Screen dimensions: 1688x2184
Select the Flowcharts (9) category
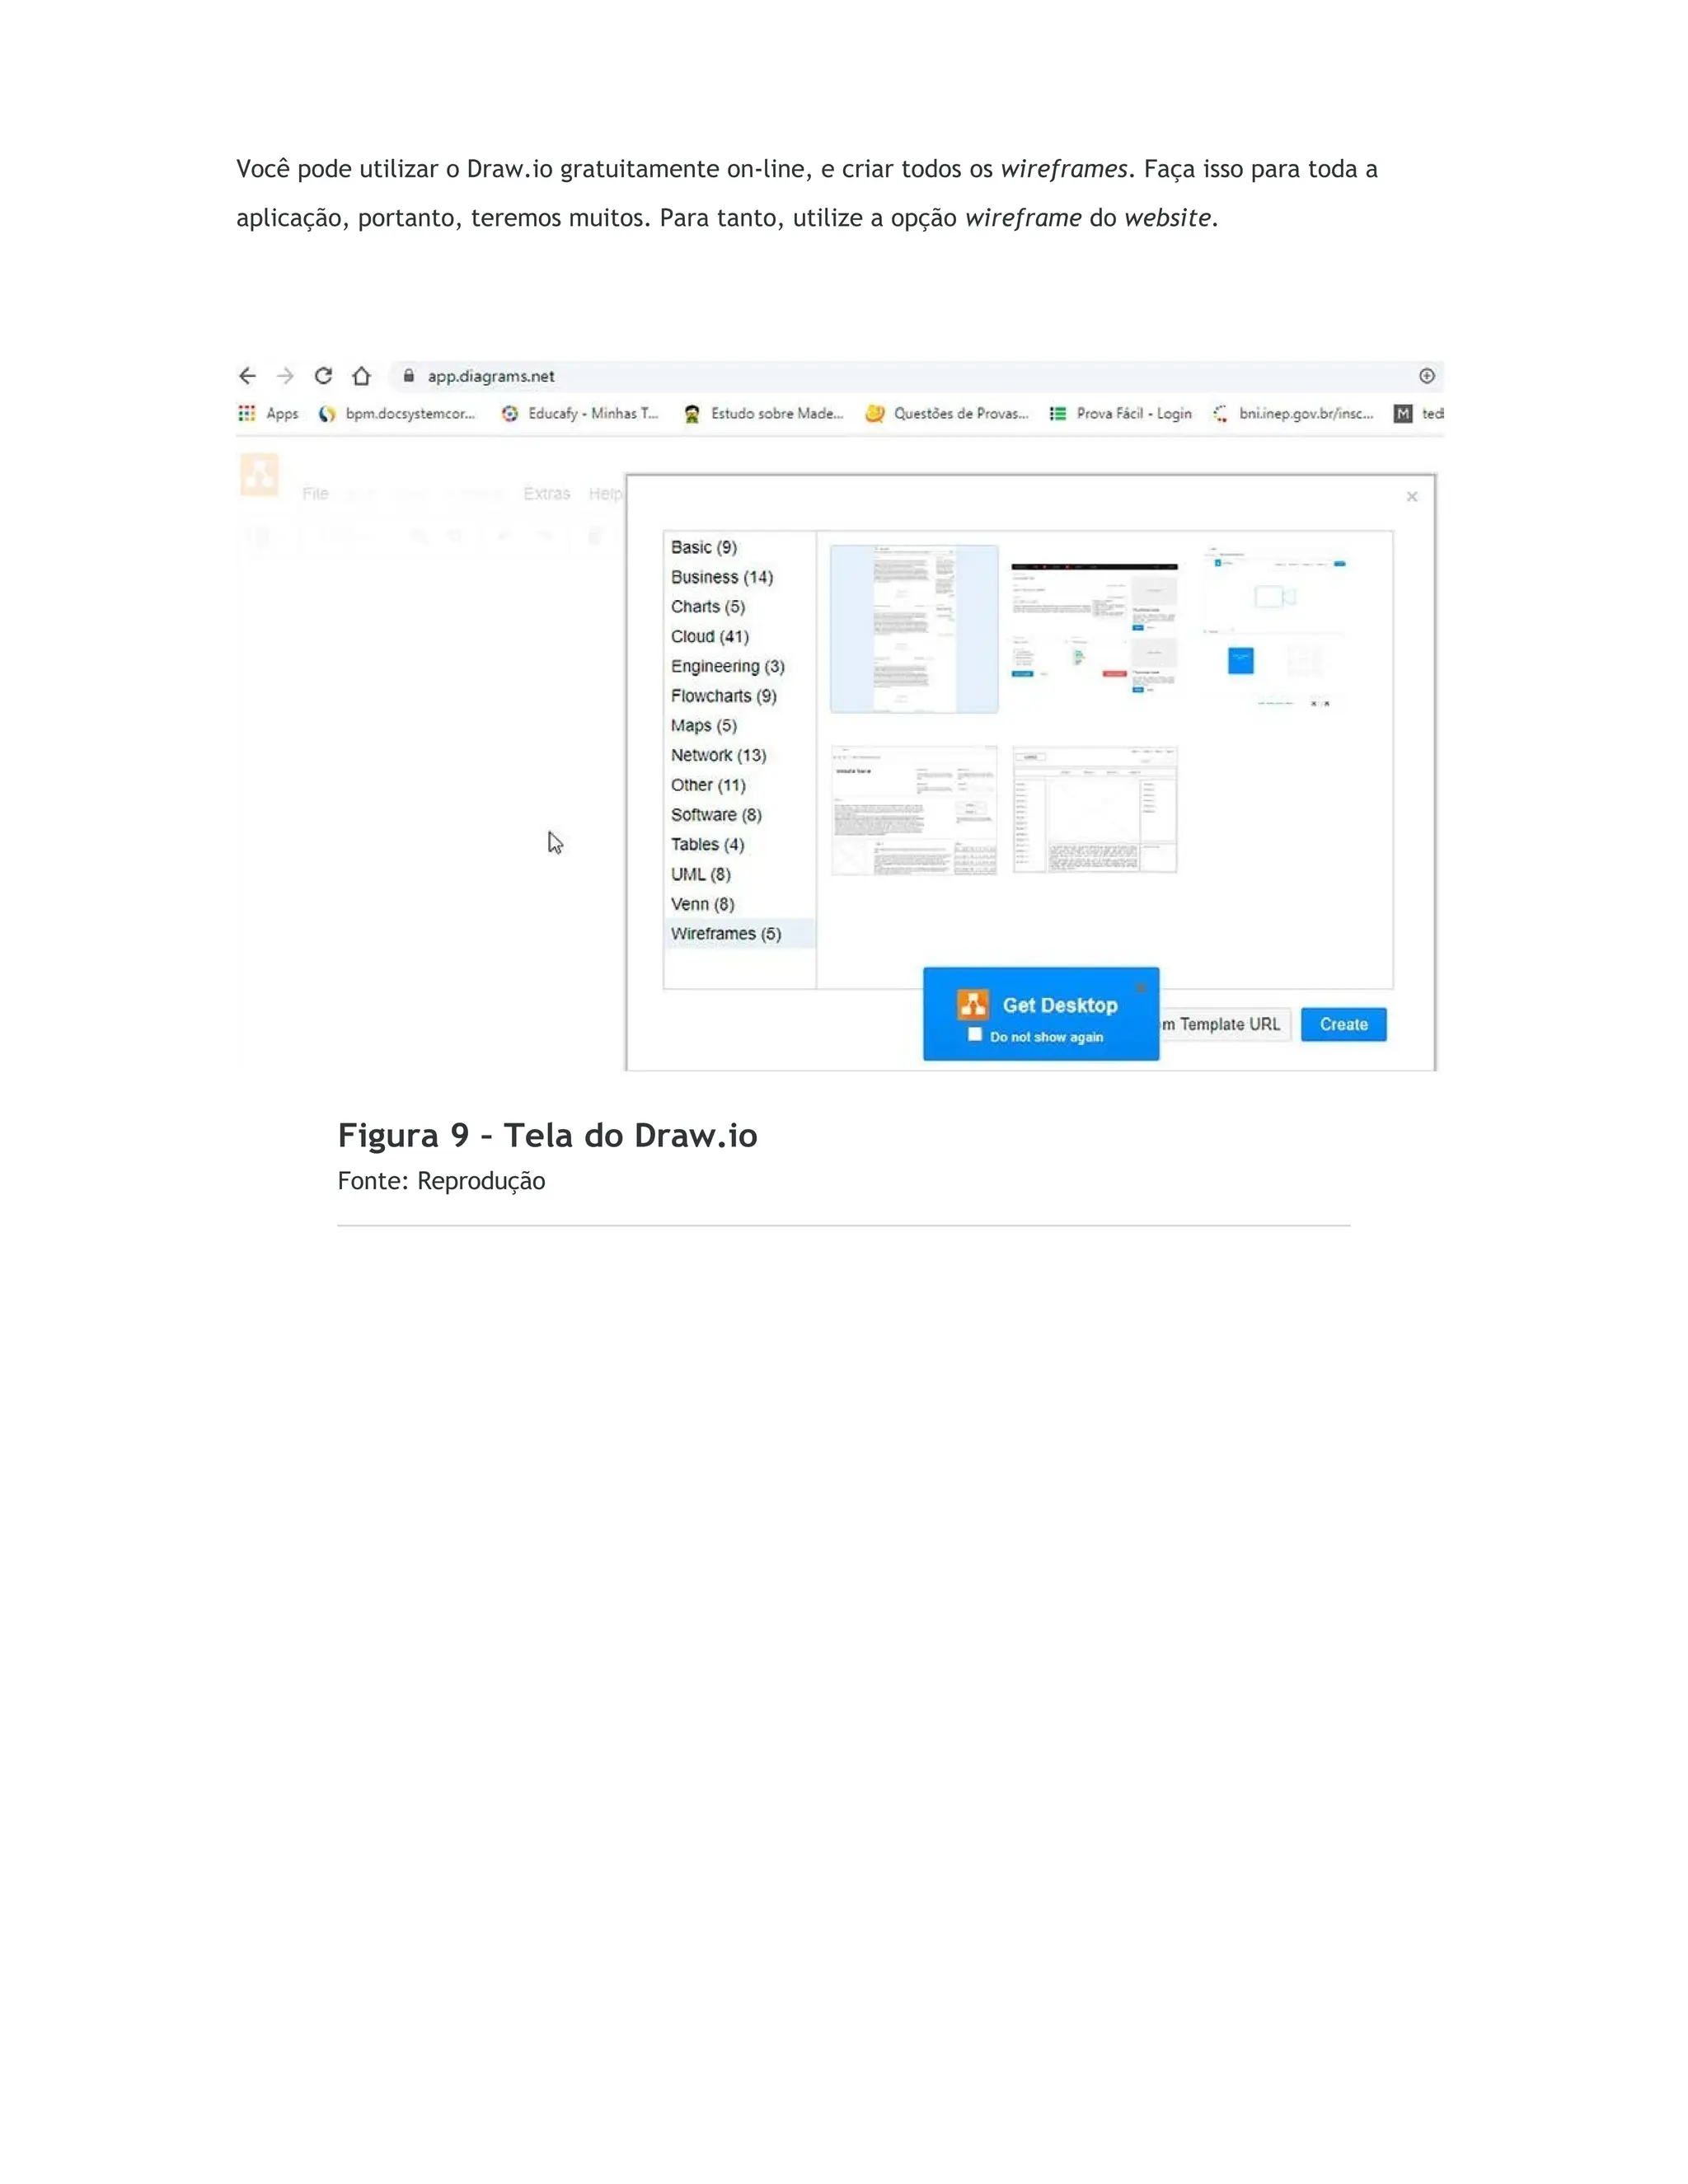[739, 696]
